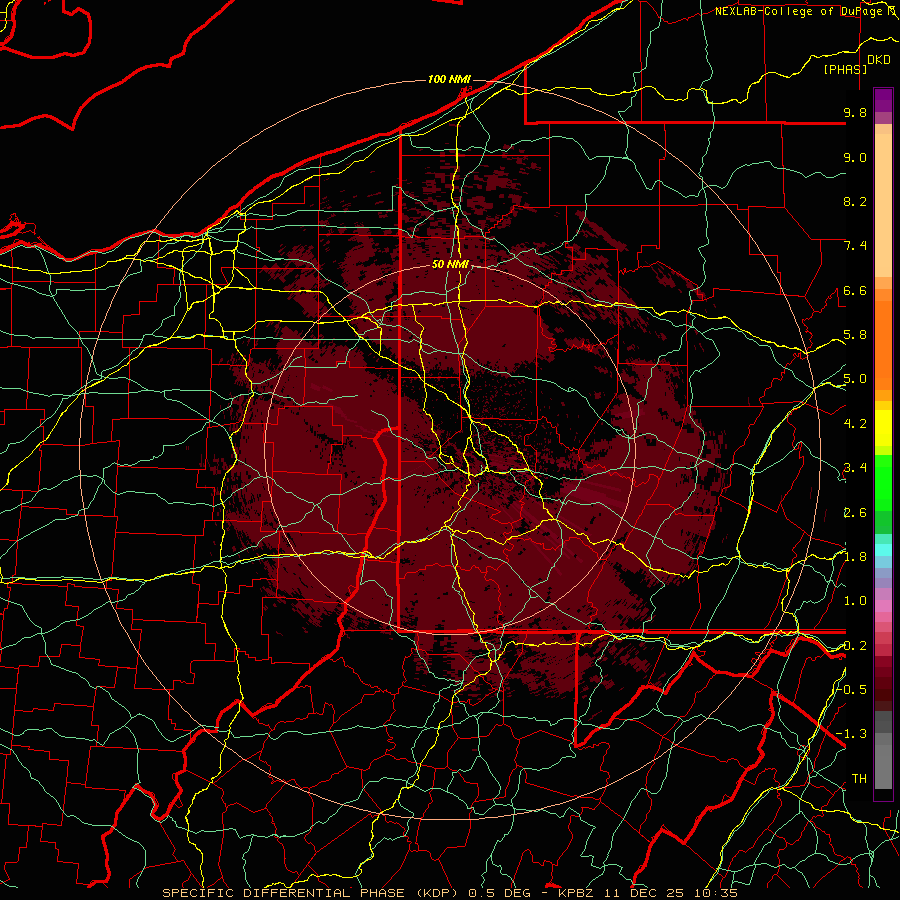Click the KPBZ radar site identifier
The height and width of the screenshot is (900, 900).
[x=576, y=893]
